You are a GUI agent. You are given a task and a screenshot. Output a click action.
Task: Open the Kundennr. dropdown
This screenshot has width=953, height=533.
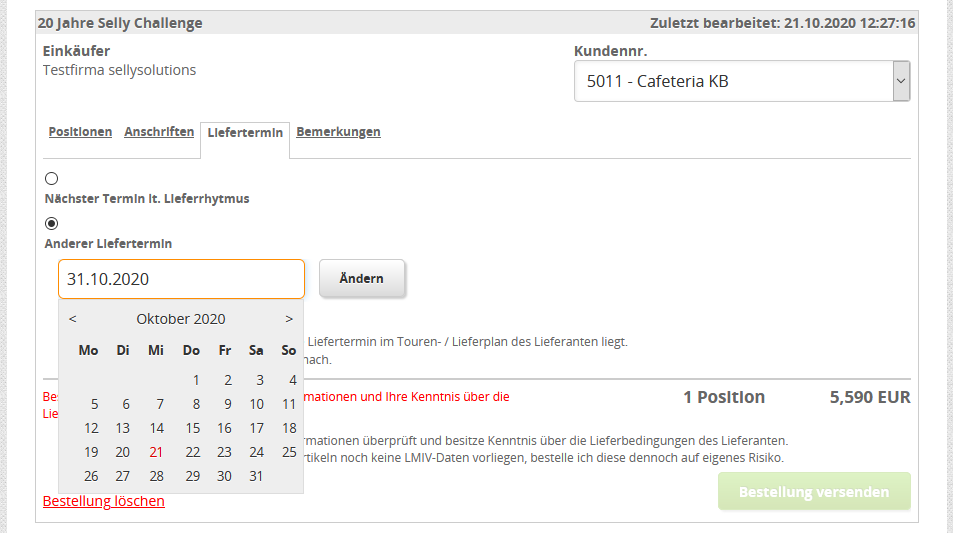[742, 81]
